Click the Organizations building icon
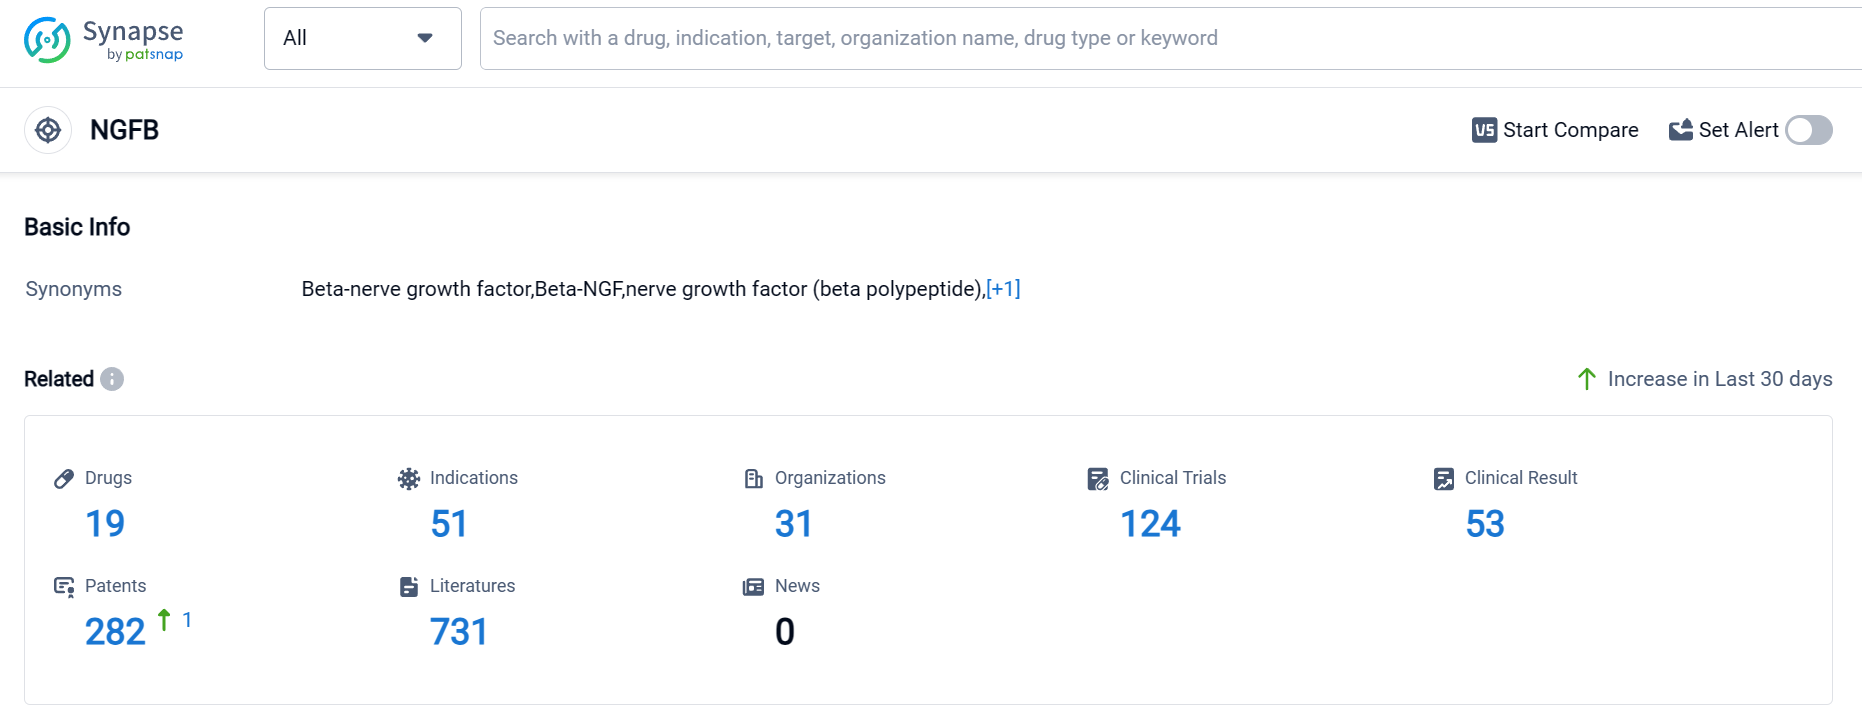The height and width of the screenshot is (714, 1862). coord(754,478)
